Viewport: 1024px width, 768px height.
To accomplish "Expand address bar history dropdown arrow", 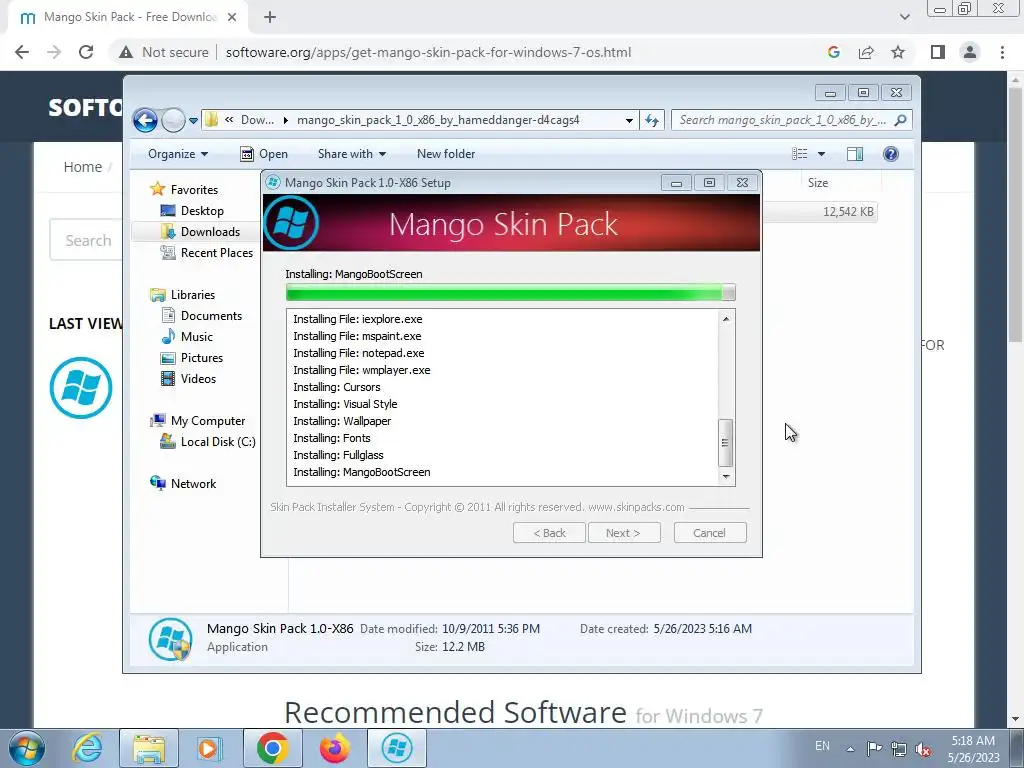I will (x=629, y=120).
